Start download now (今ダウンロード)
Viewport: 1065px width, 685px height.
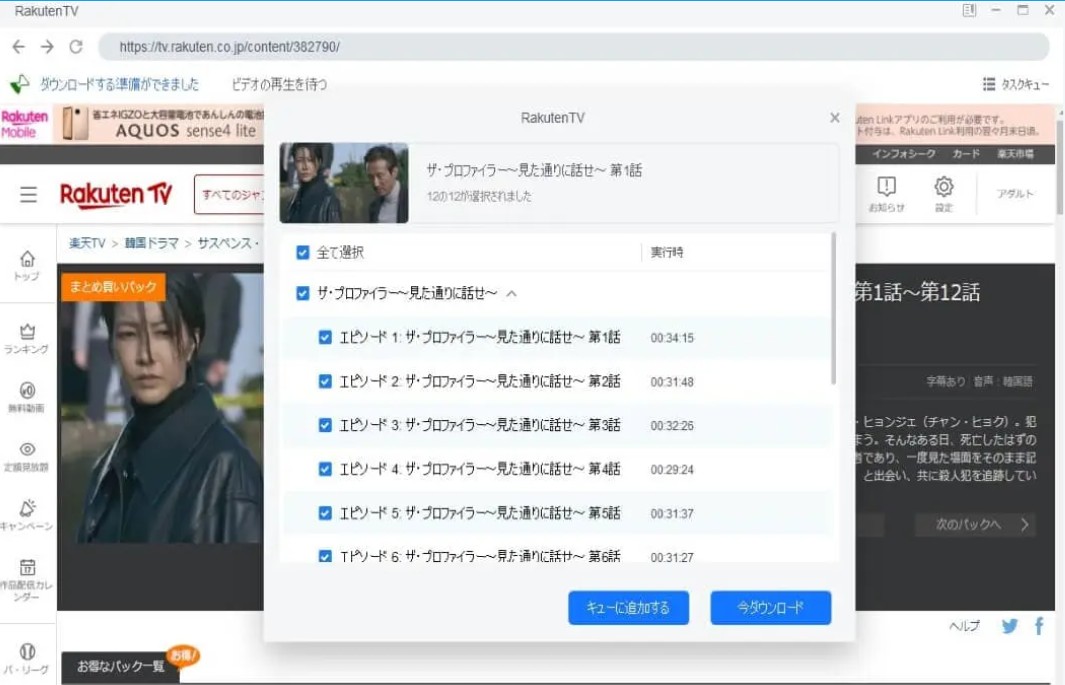coord(770,608)
